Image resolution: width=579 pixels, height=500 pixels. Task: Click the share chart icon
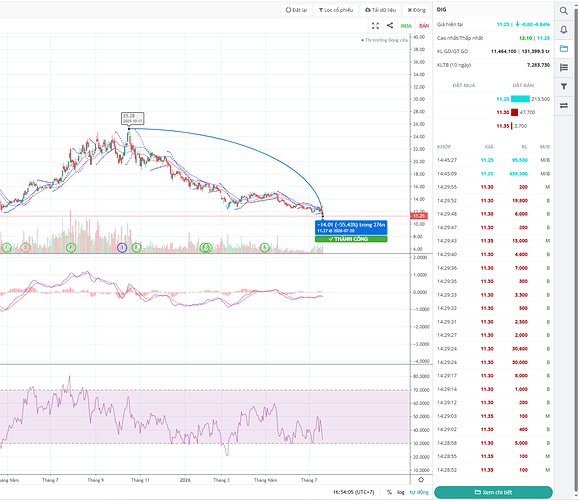[x=390, y=25]
